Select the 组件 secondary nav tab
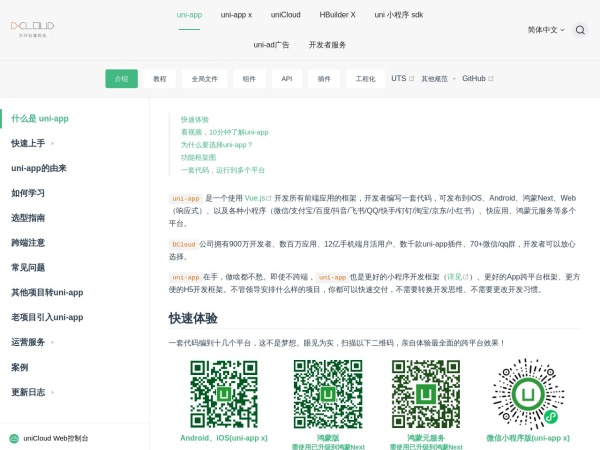Viewport: 600px width, 450px height. [249, 78]
